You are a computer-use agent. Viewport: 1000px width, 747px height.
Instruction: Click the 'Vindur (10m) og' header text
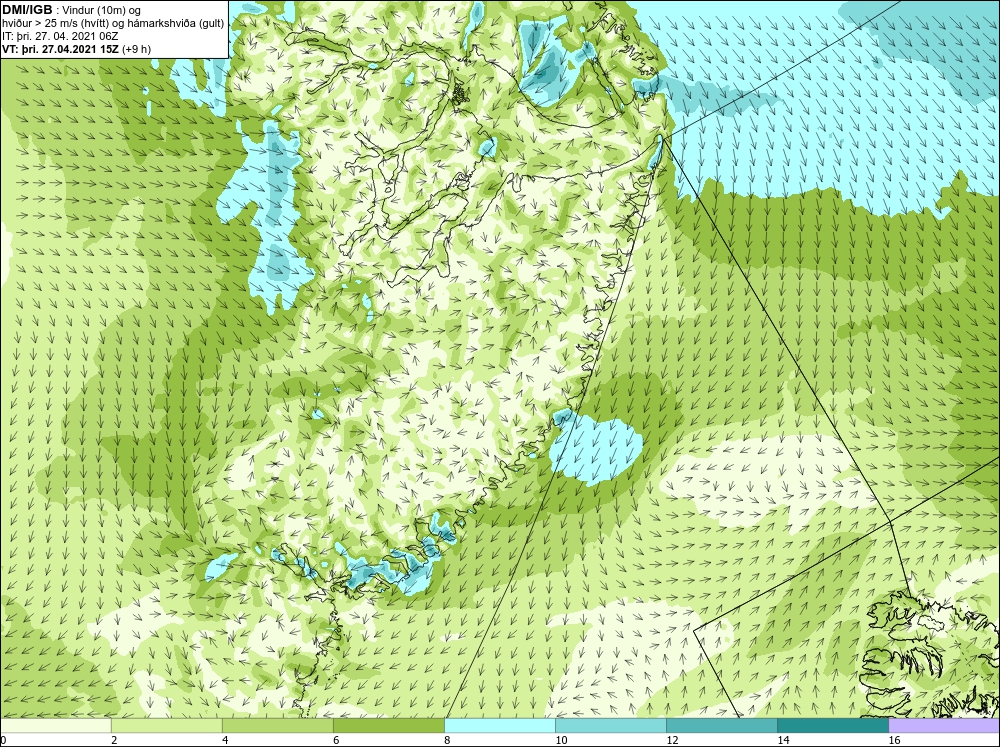coord(102,11)
